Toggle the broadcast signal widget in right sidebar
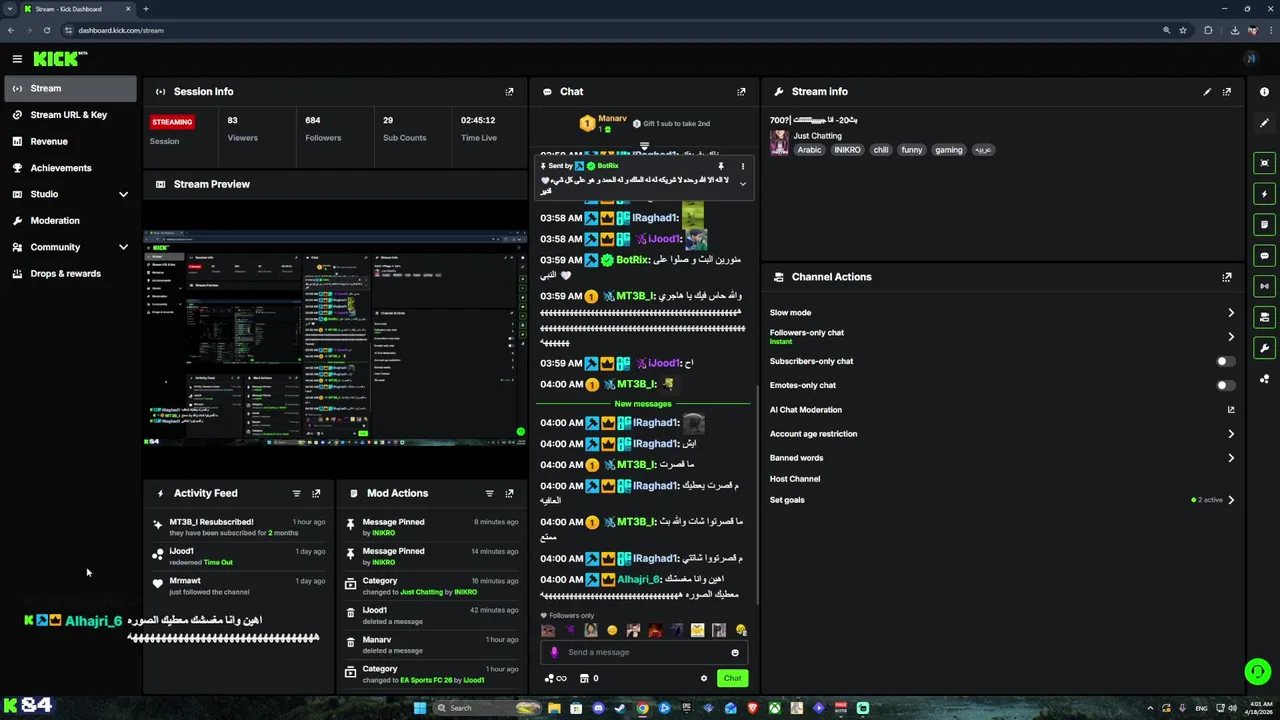1280x720 pixels. pos(1265,286)
